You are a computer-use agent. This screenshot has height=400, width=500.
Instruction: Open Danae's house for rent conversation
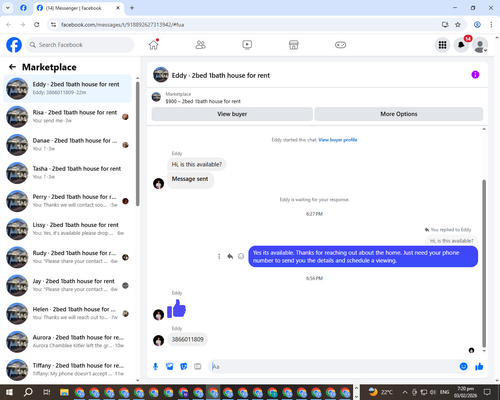[x=67, y=145]
